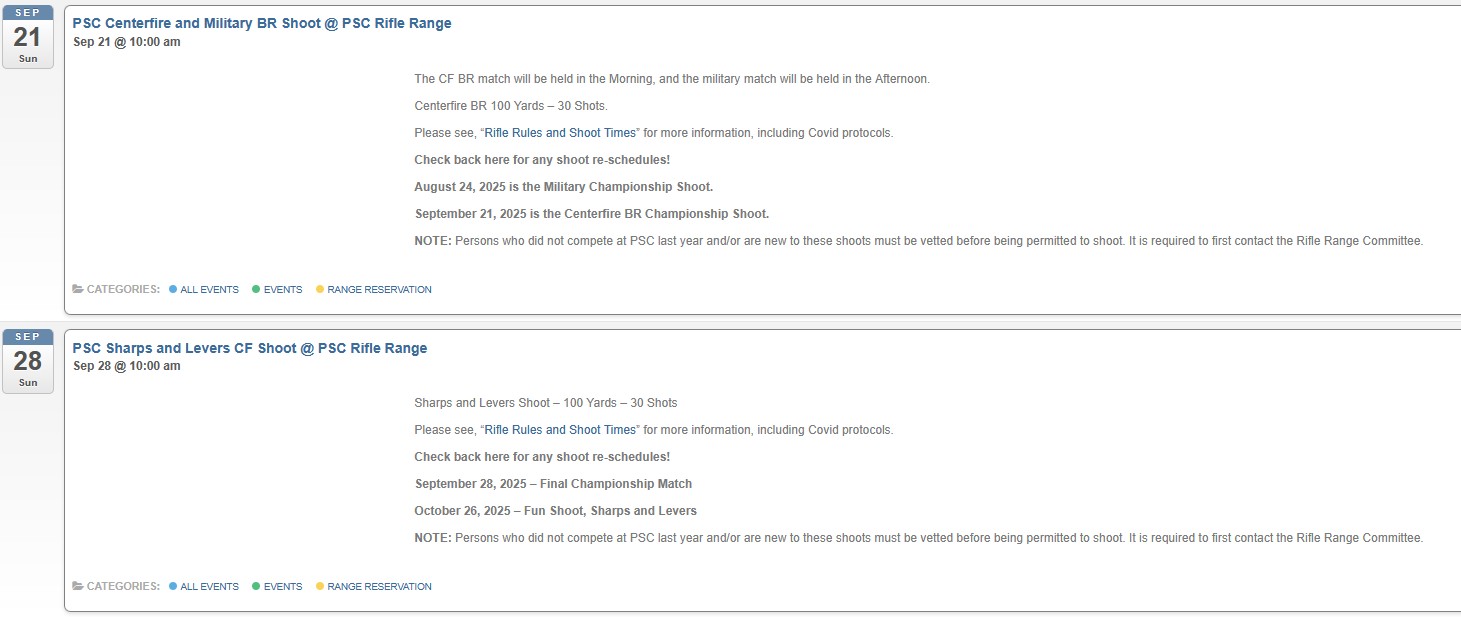Open PSC Centerfire and Military BR Shoot title
The height and width of the screenshot is (617, 1461).
(262, 23)
